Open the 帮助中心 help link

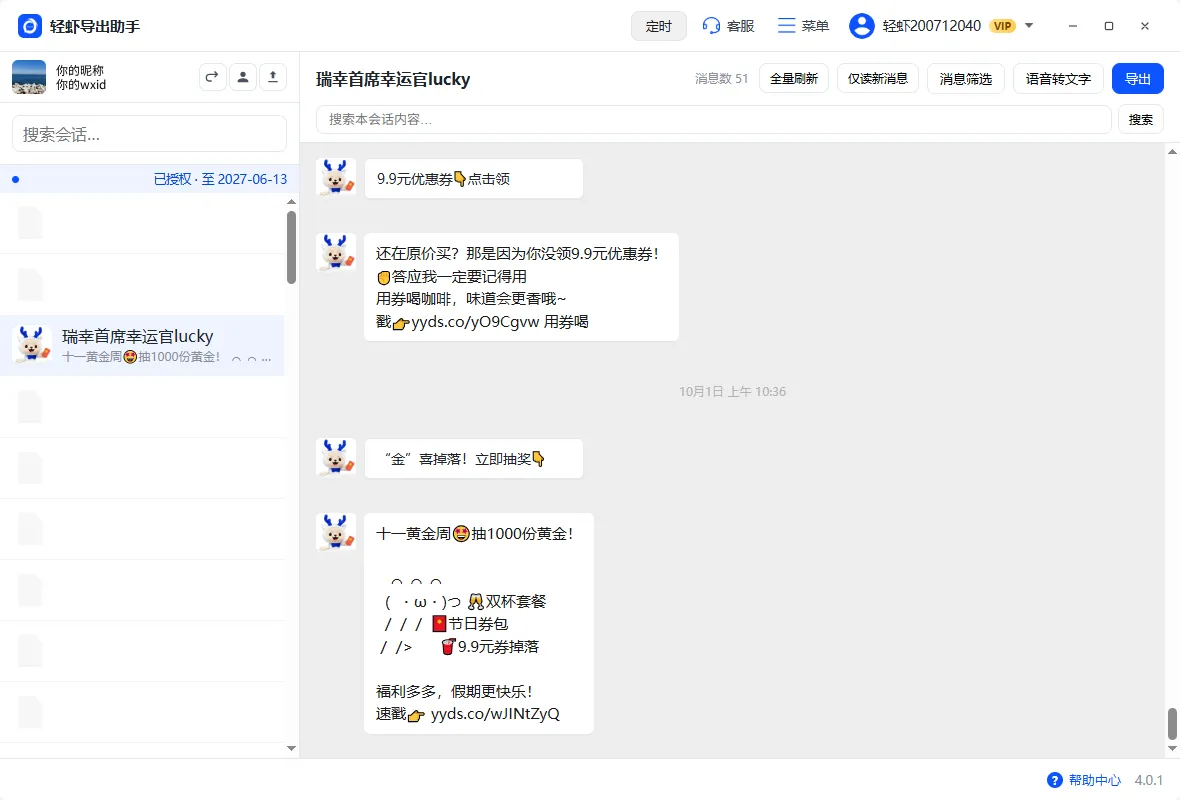click(x=1094, y=780)
